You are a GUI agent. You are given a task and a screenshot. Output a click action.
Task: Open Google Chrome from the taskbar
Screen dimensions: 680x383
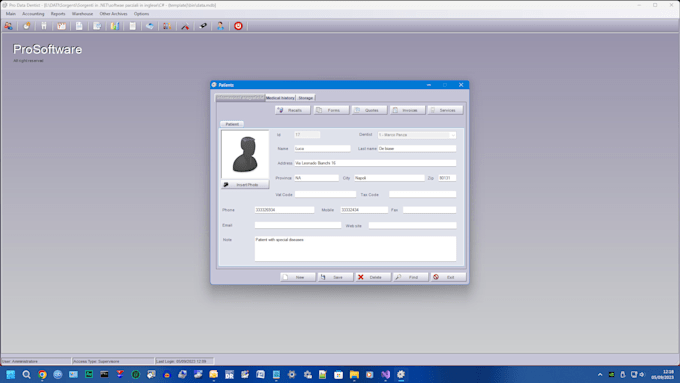coord(42,375)
